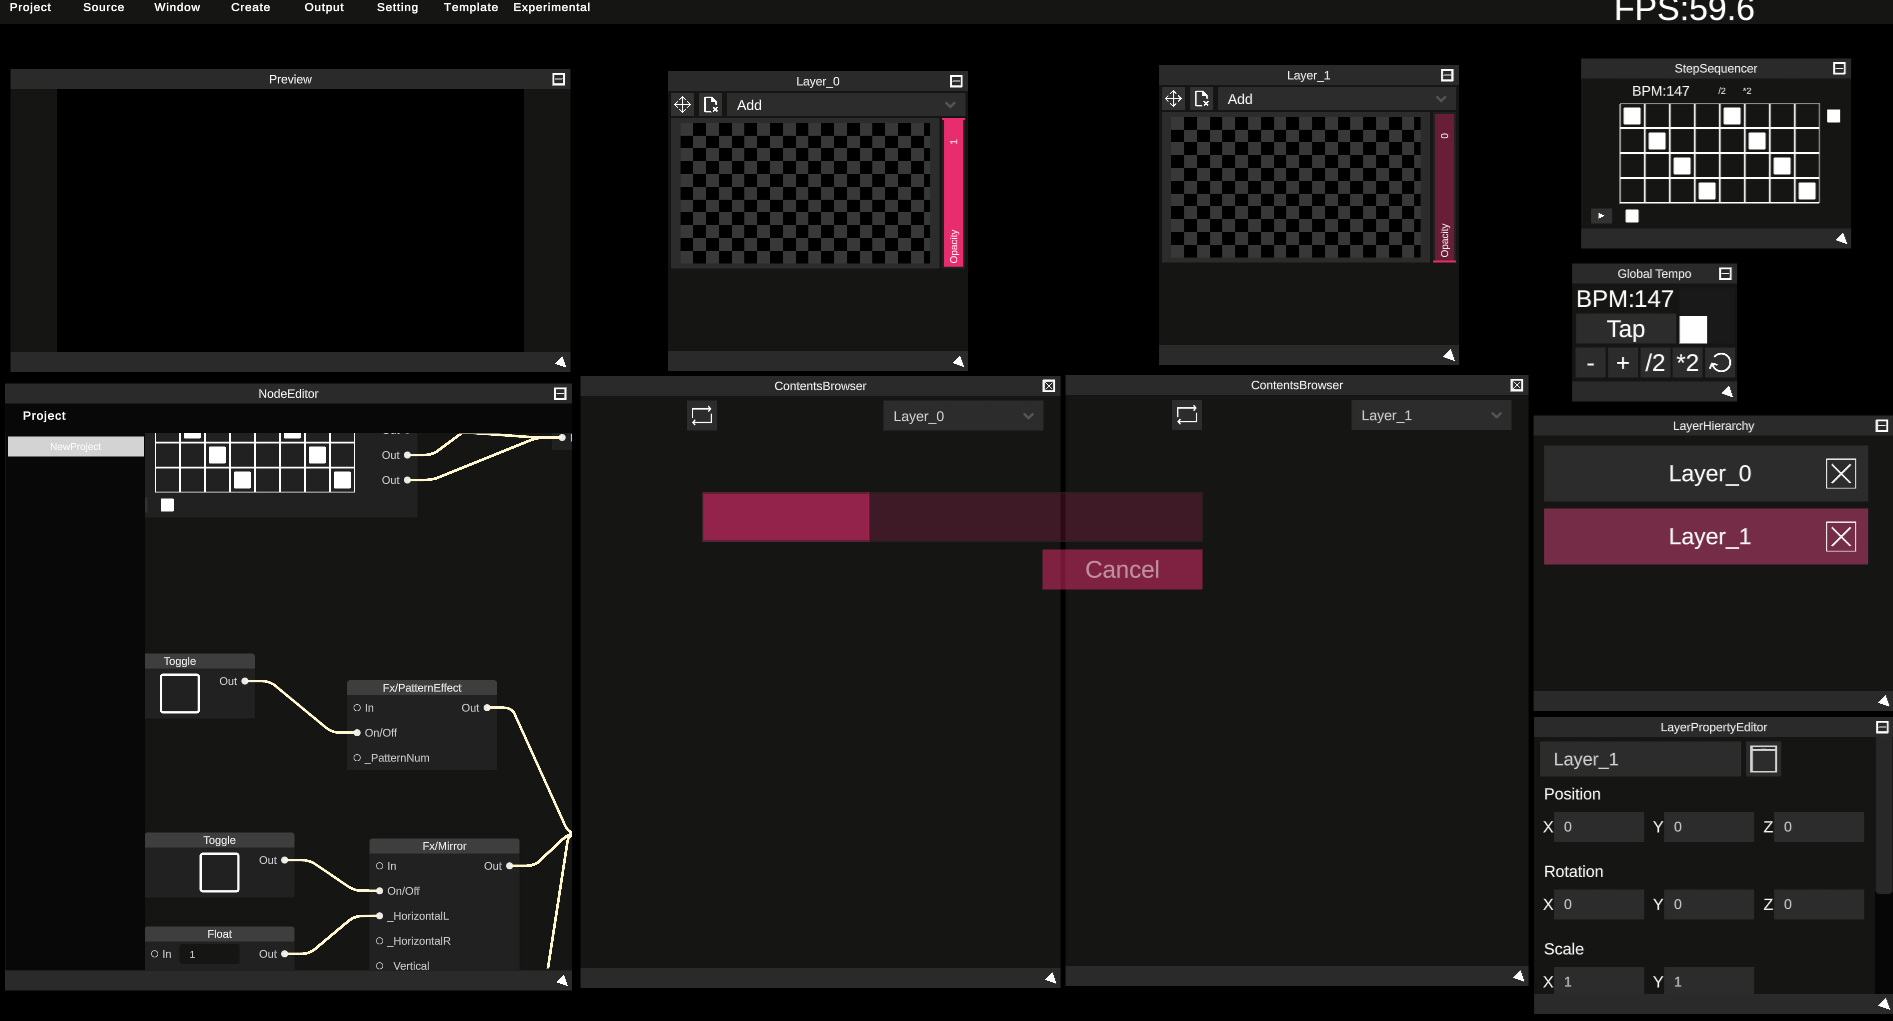Open the Layer_1 dropdown in ContentsBrowser

click(1430, 414)
